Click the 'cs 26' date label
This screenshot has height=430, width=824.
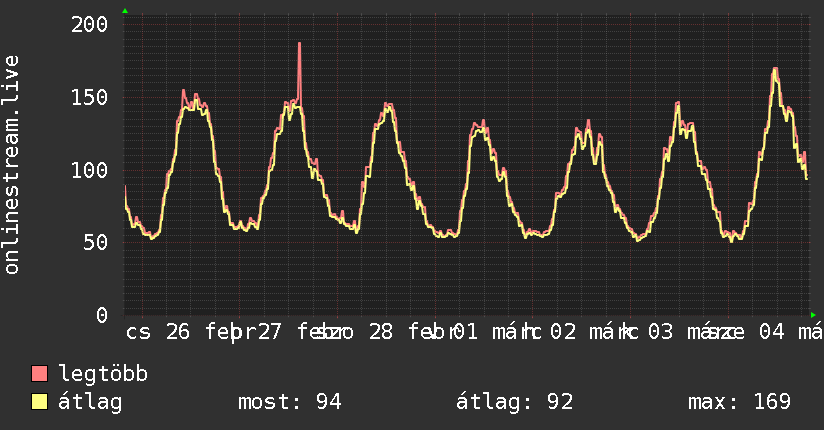(x=158, y=332)
